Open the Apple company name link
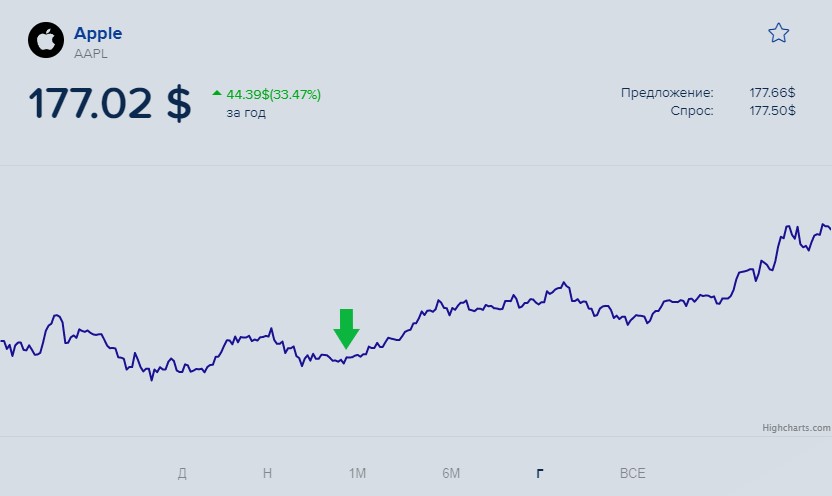832x496 pixels. (98, 33)
